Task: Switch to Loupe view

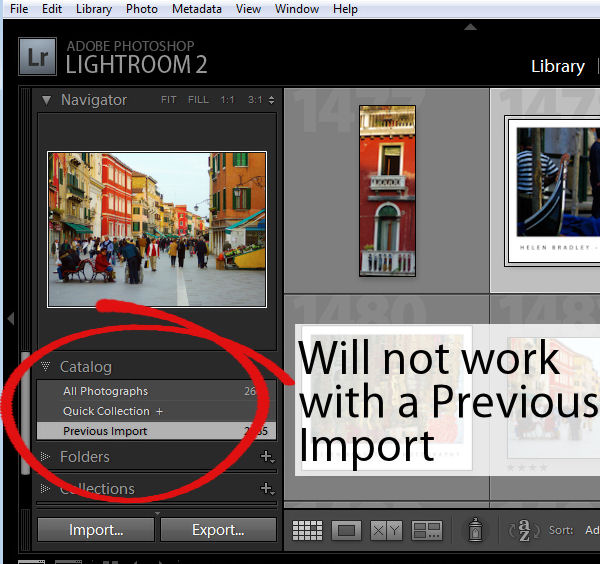Action: pos(346,530)
